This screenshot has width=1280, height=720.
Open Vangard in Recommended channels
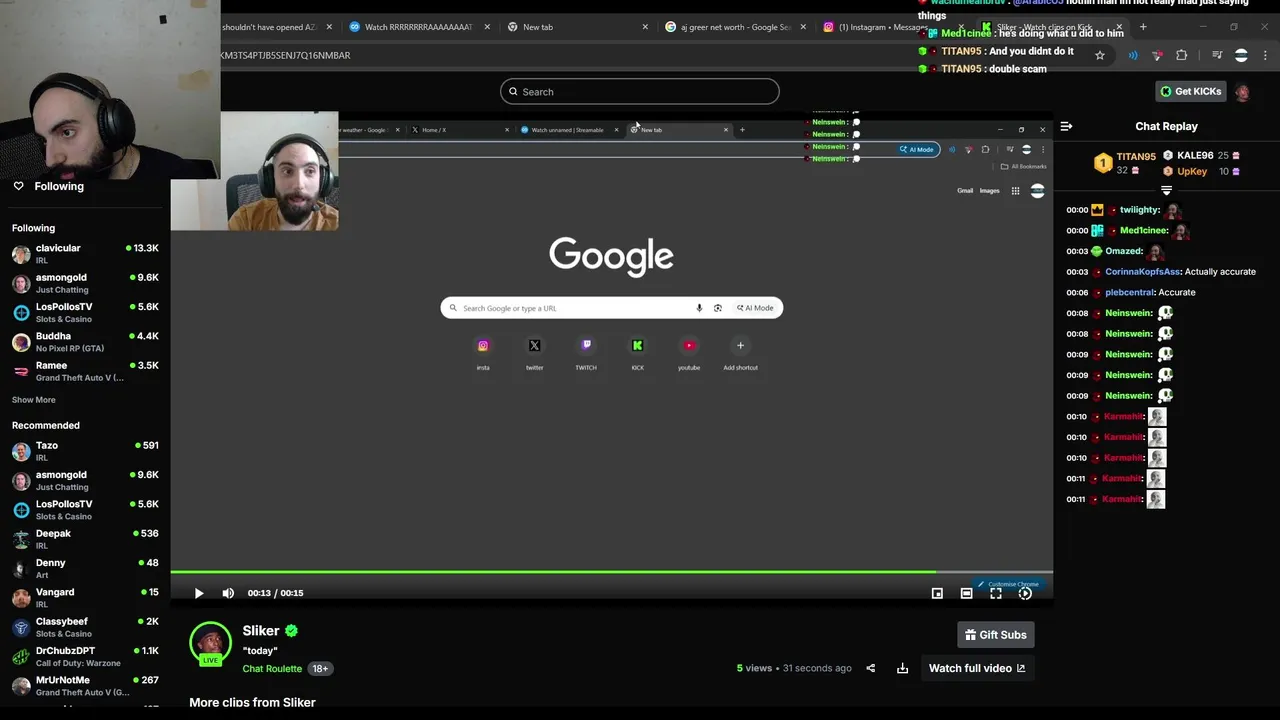click(x=85, y=598)
